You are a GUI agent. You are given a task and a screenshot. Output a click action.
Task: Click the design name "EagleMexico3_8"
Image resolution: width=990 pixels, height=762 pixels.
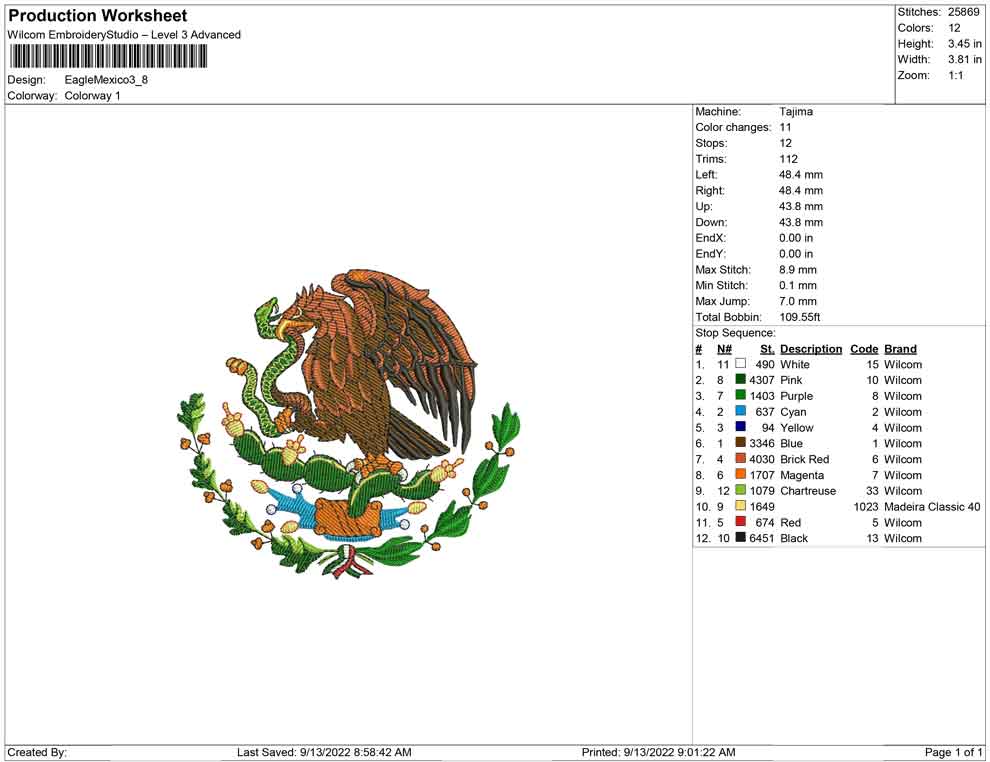pos(106,80)
